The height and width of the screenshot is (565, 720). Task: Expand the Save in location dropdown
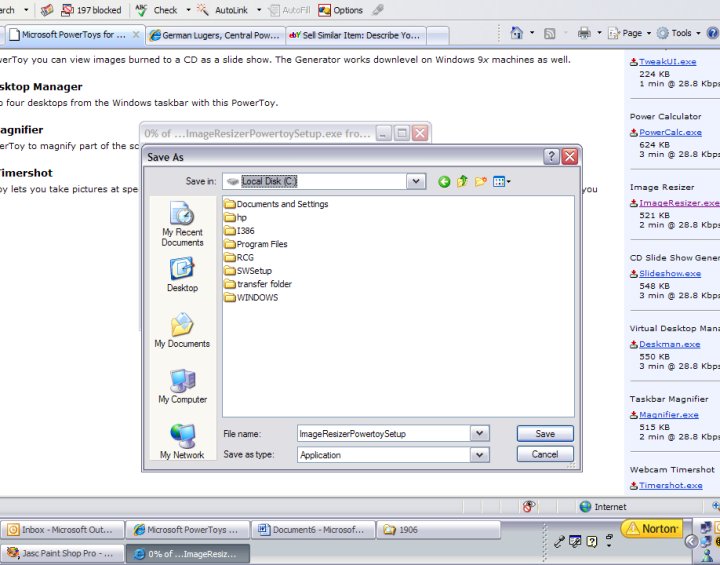(416, 181)
